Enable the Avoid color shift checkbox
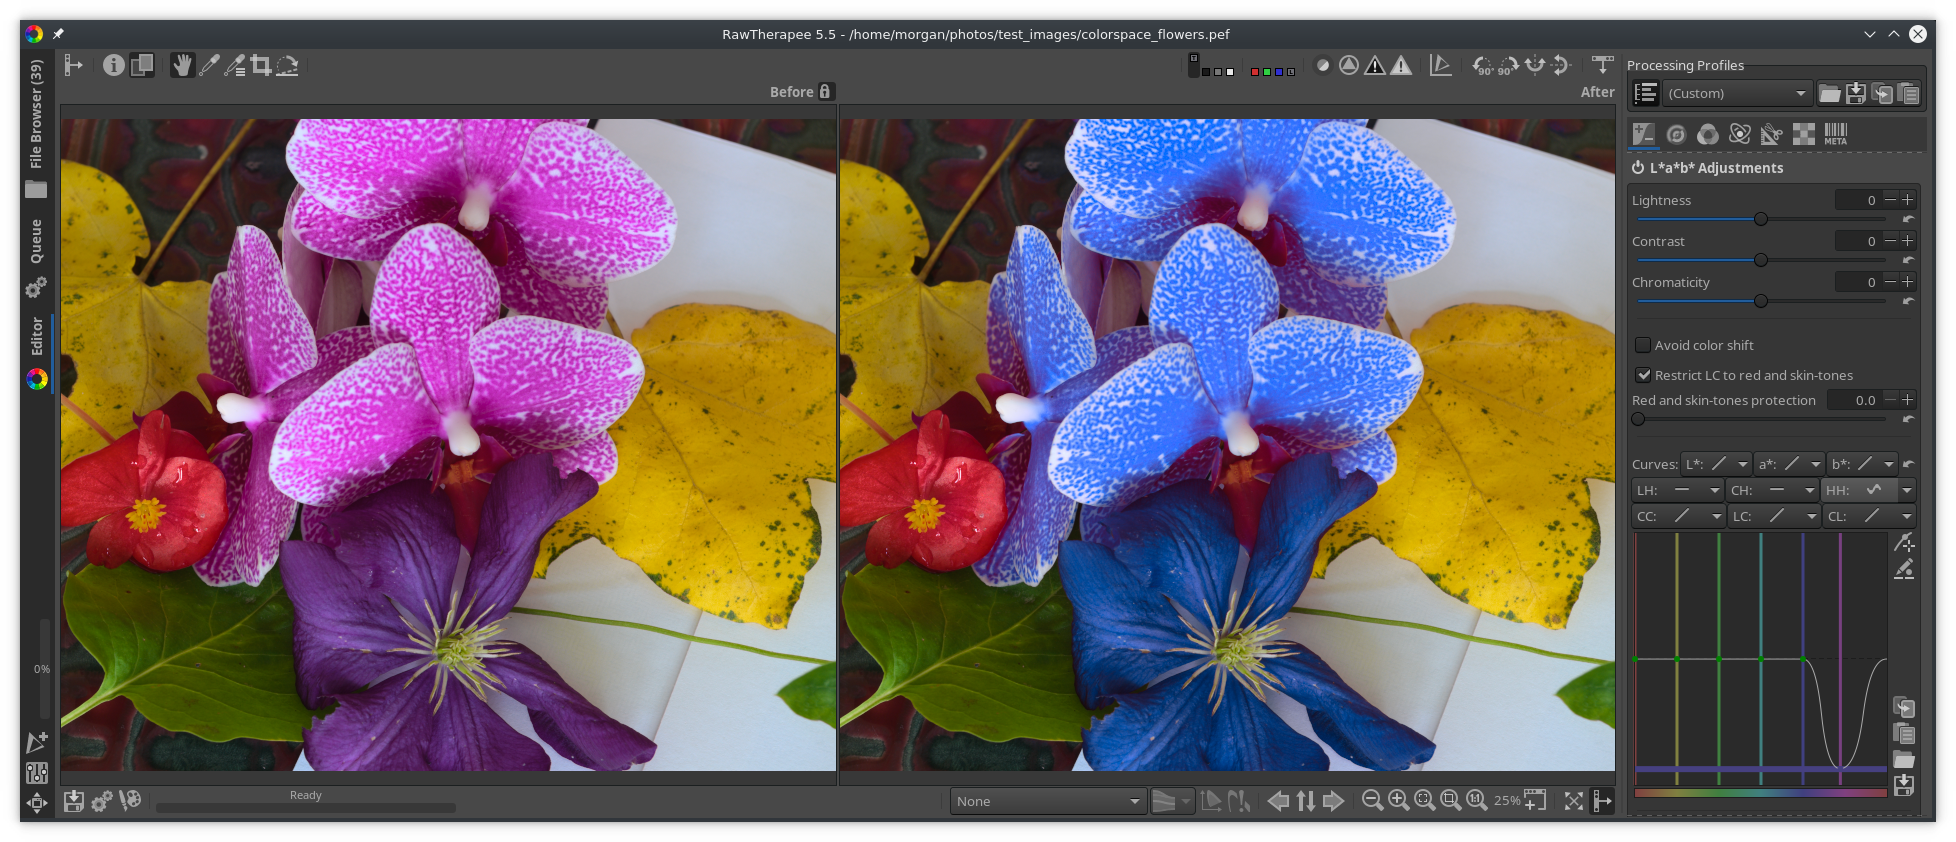 click(x=1643, y=345)
